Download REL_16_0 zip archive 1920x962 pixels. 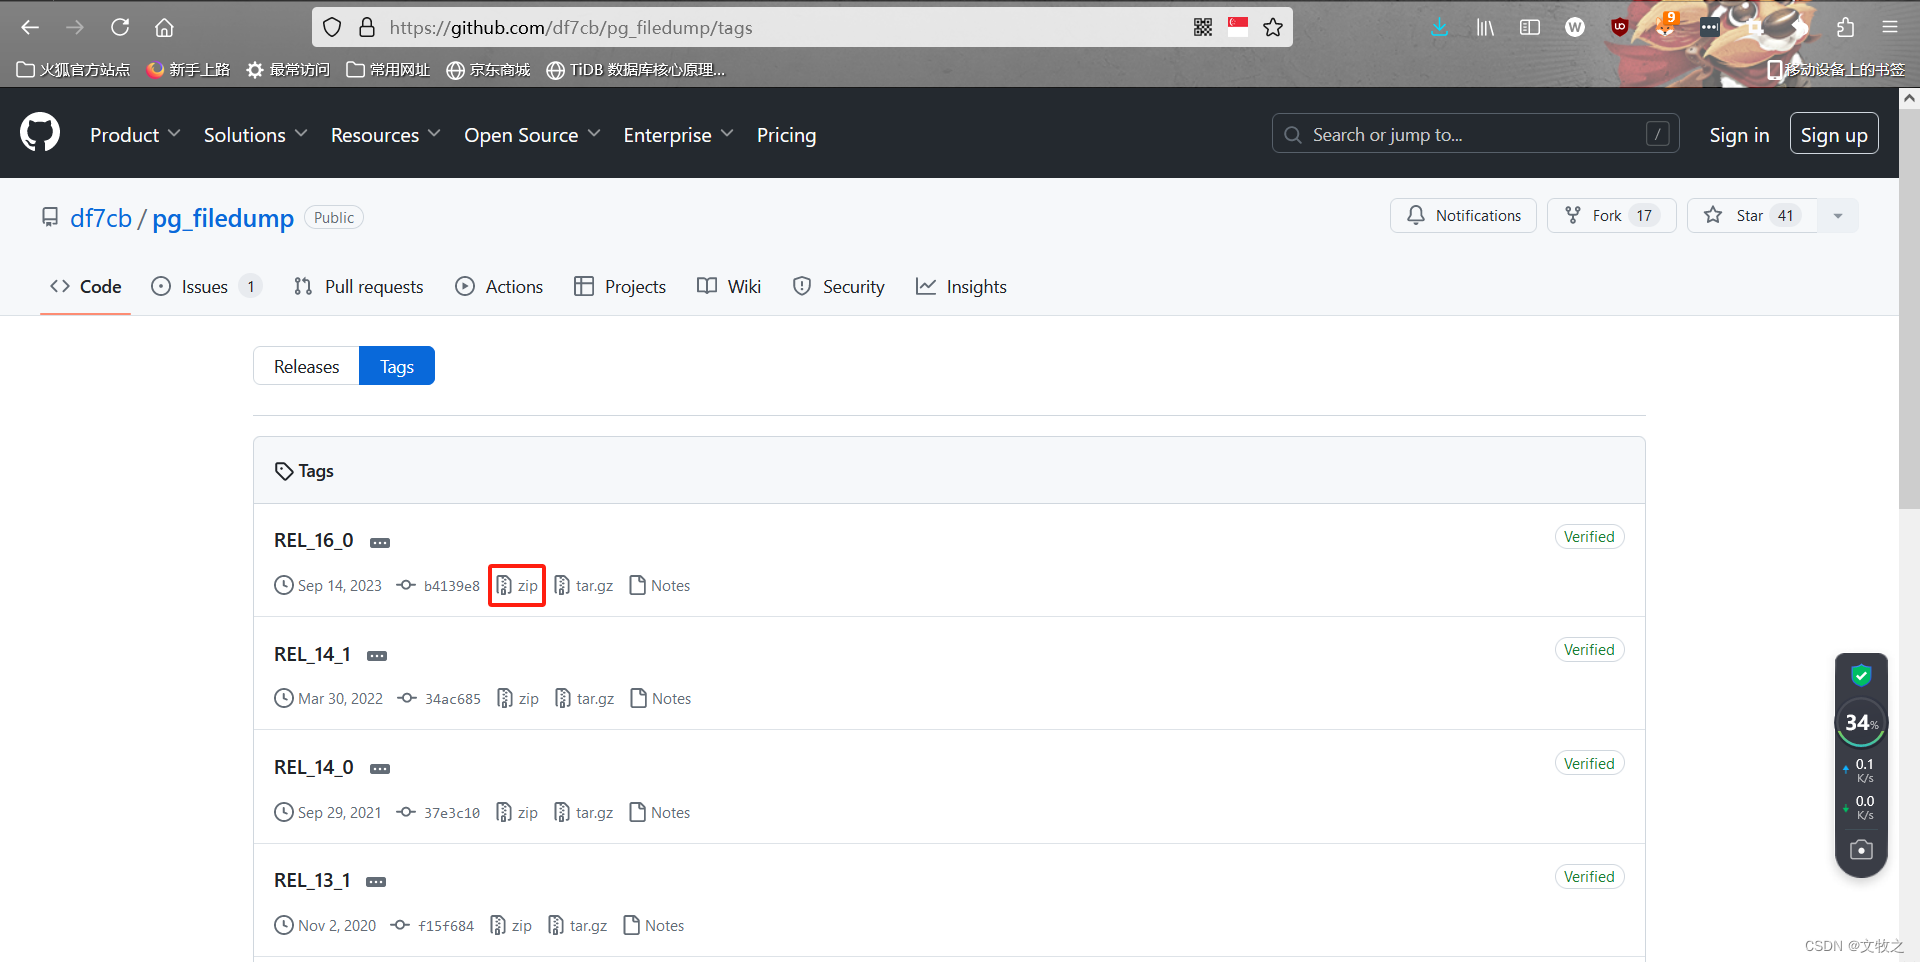517,585
